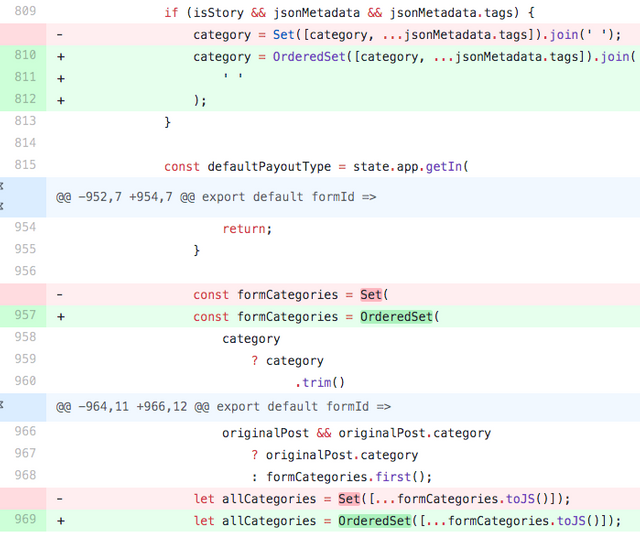Click the added line "category = OrderedSet([category,"
Image resolution: width=640 pixels, height=533 pixels.
tap(414, 57)
